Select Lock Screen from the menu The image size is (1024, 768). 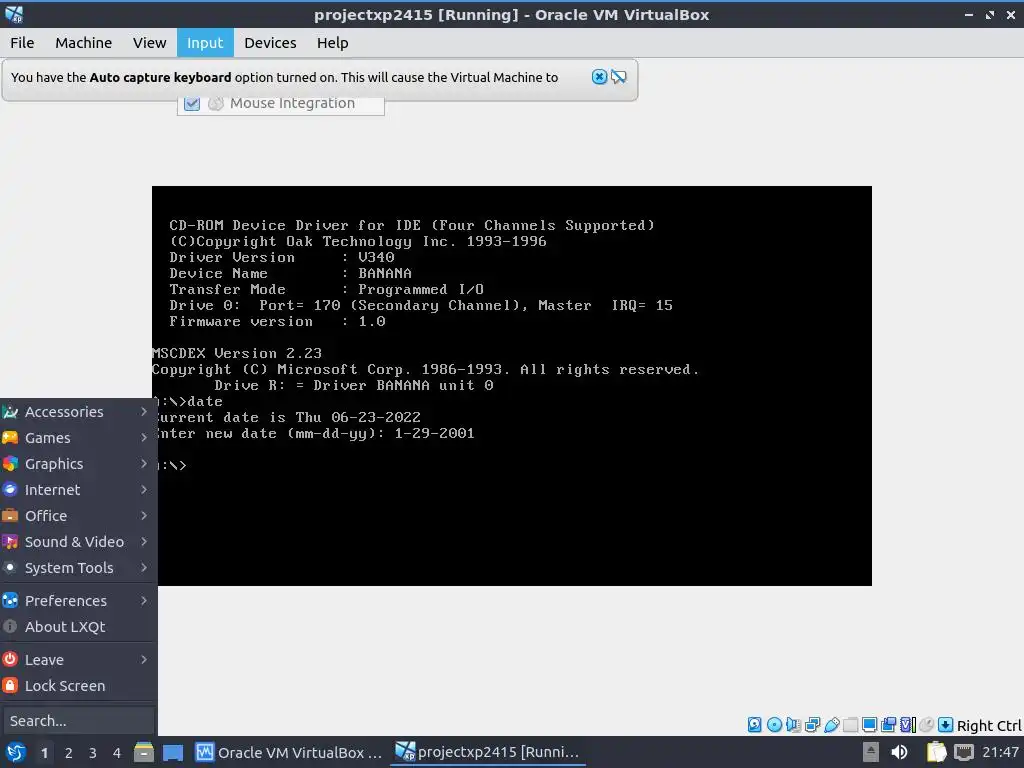click(x=77, y=686)
